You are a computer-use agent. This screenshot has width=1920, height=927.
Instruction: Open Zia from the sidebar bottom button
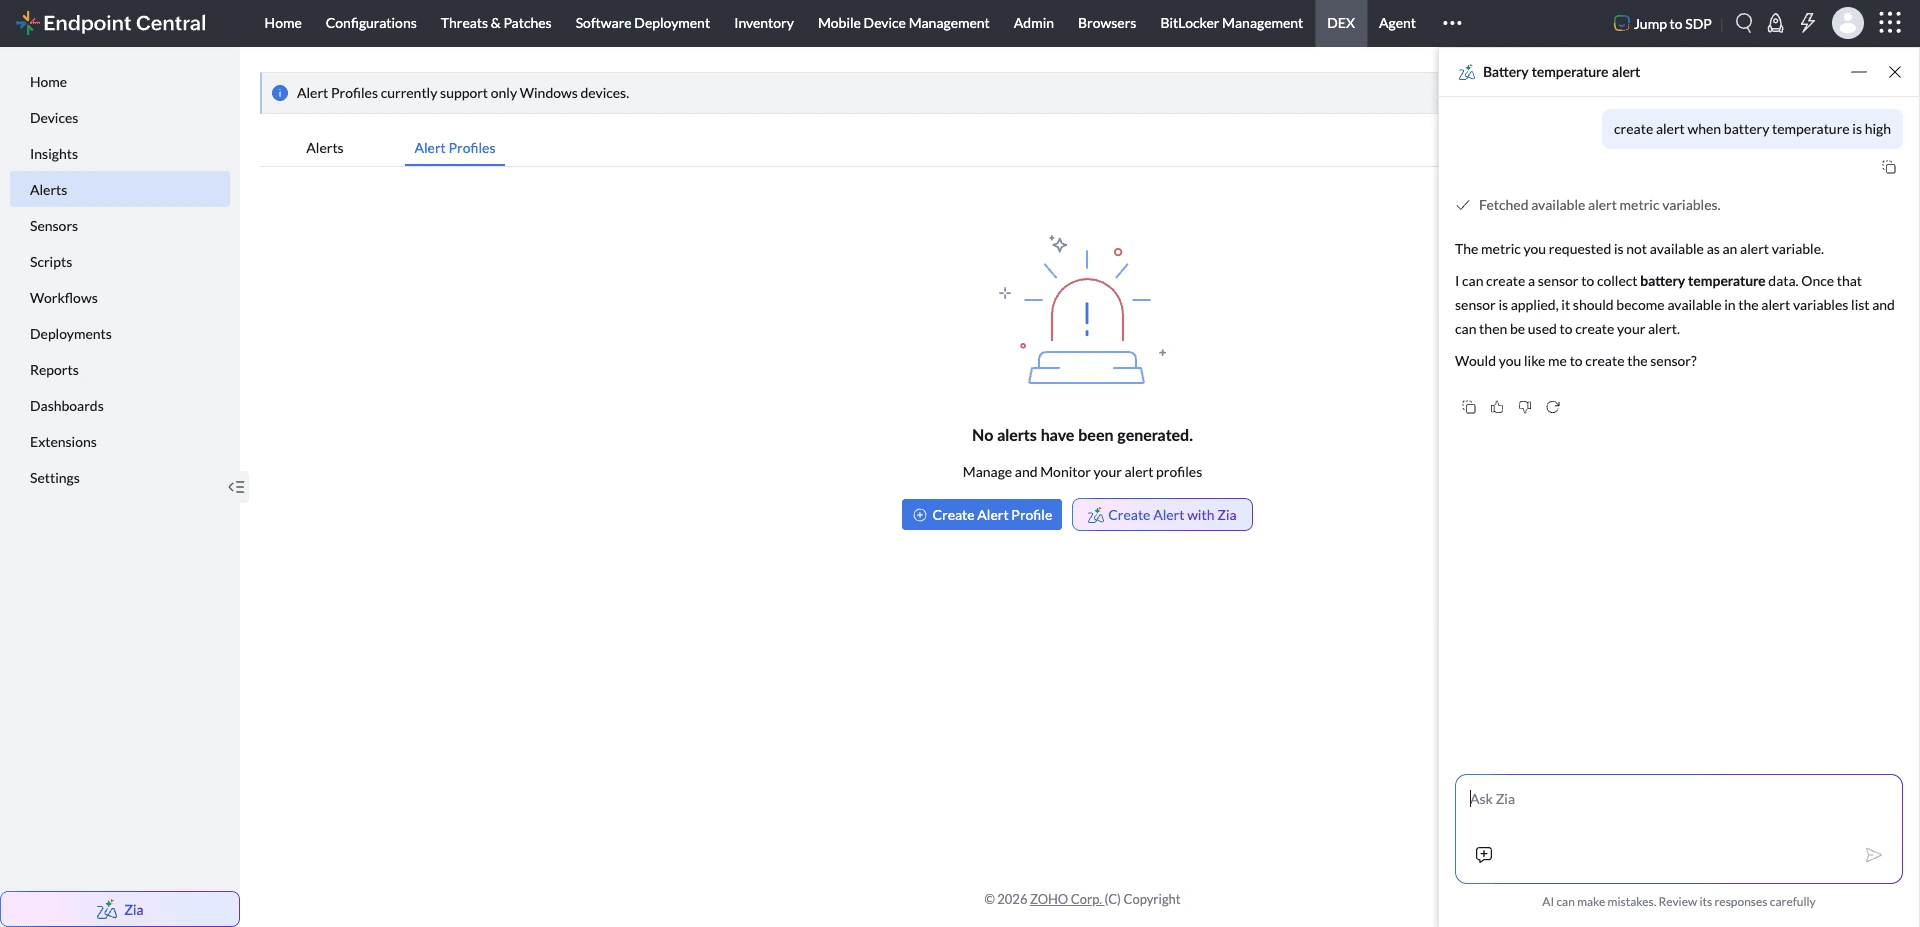pyautogui.click(x=120, y=910)
